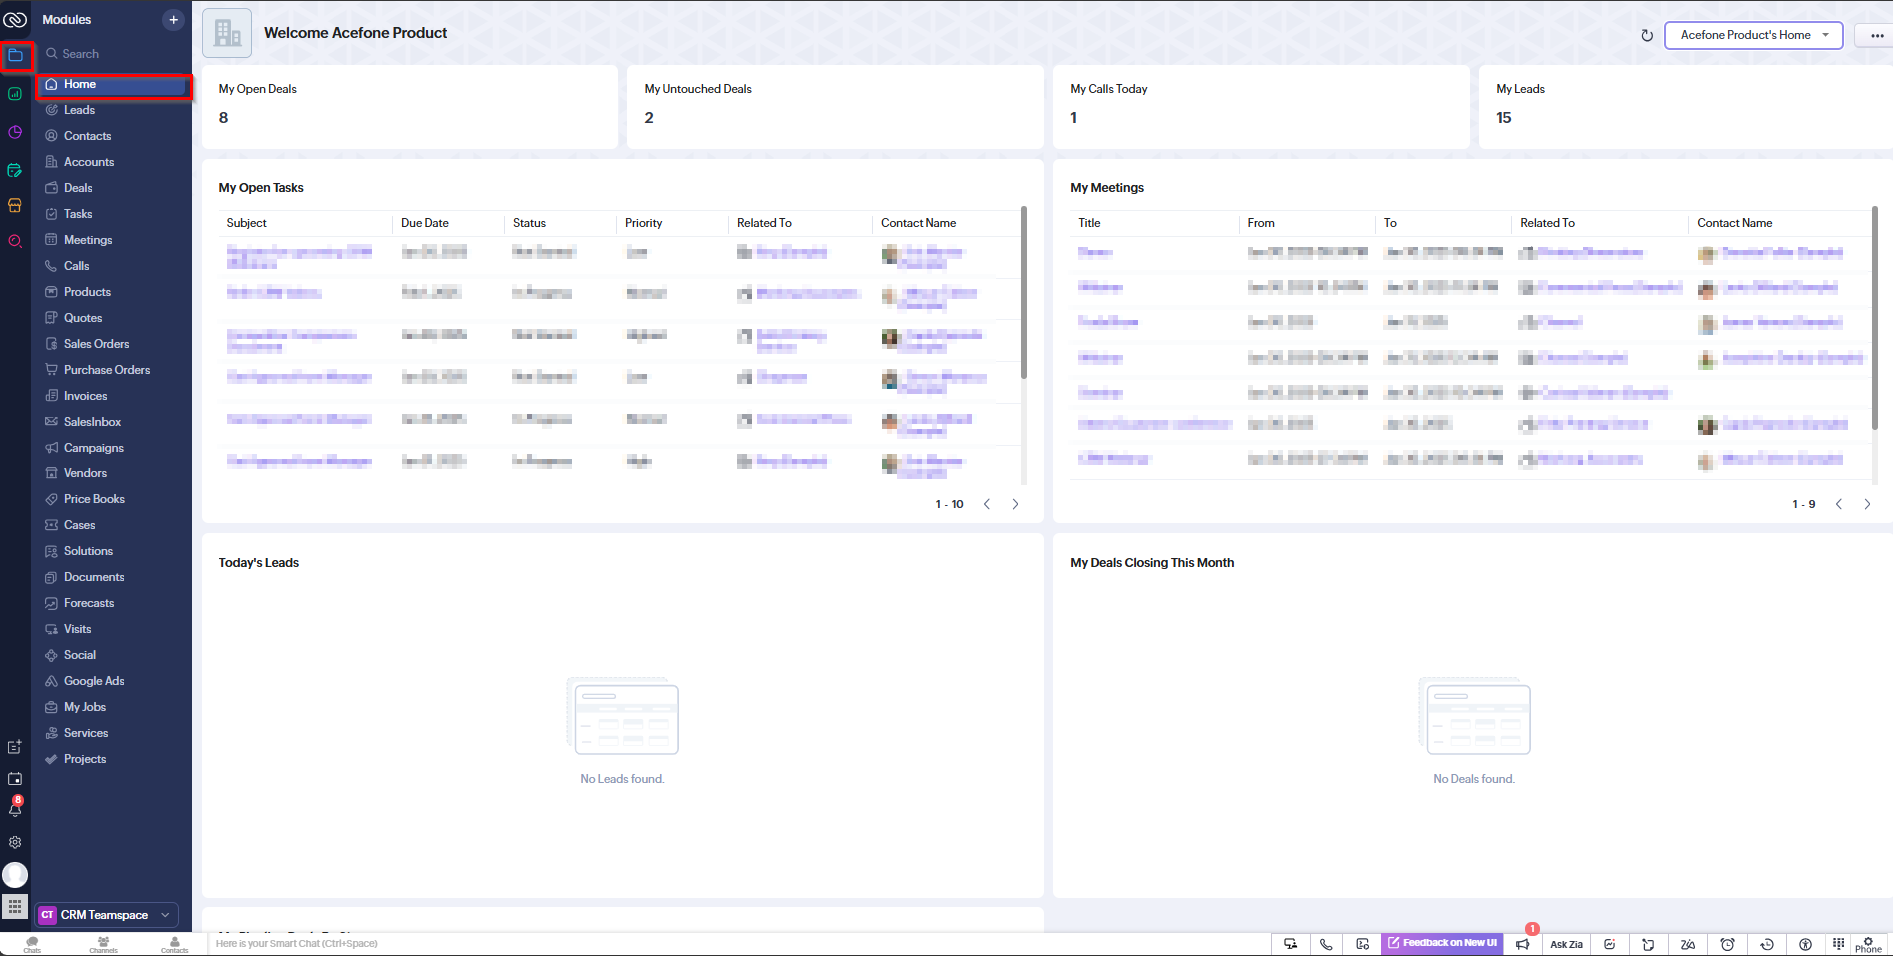The width and height of the screenshot is (1893, 956).
Task: Open the orange Marketplace store icon
Action: (15, 205)
